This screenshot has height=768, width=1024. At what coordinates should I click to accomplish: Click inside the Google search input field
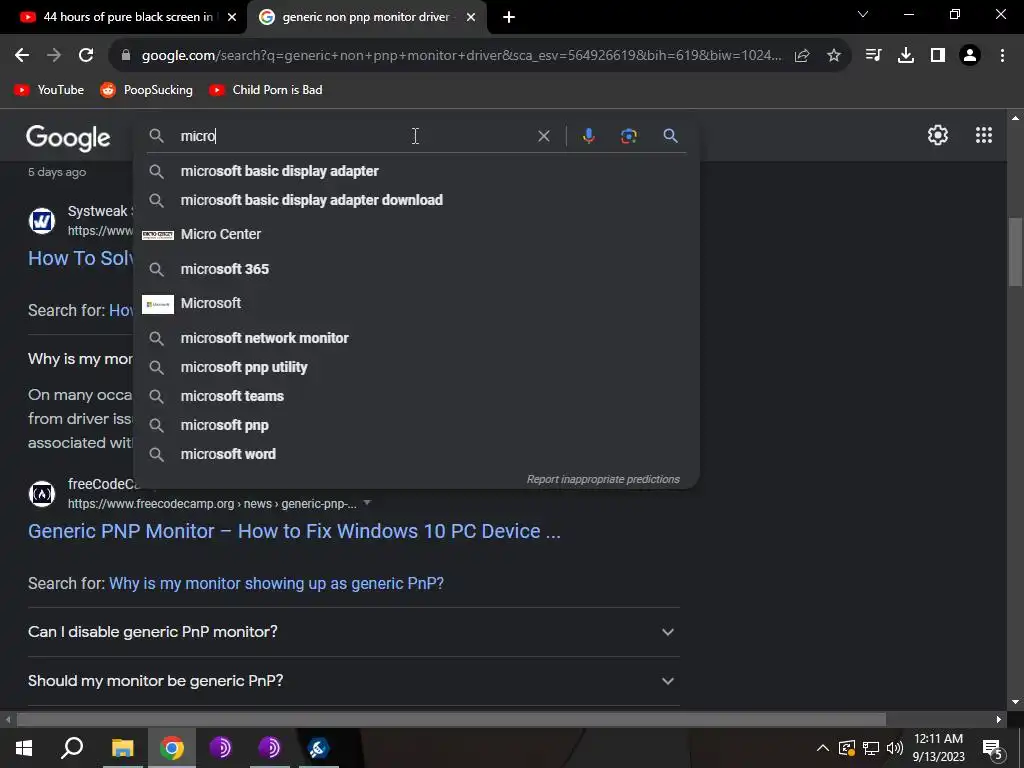(x=353, y=136)
